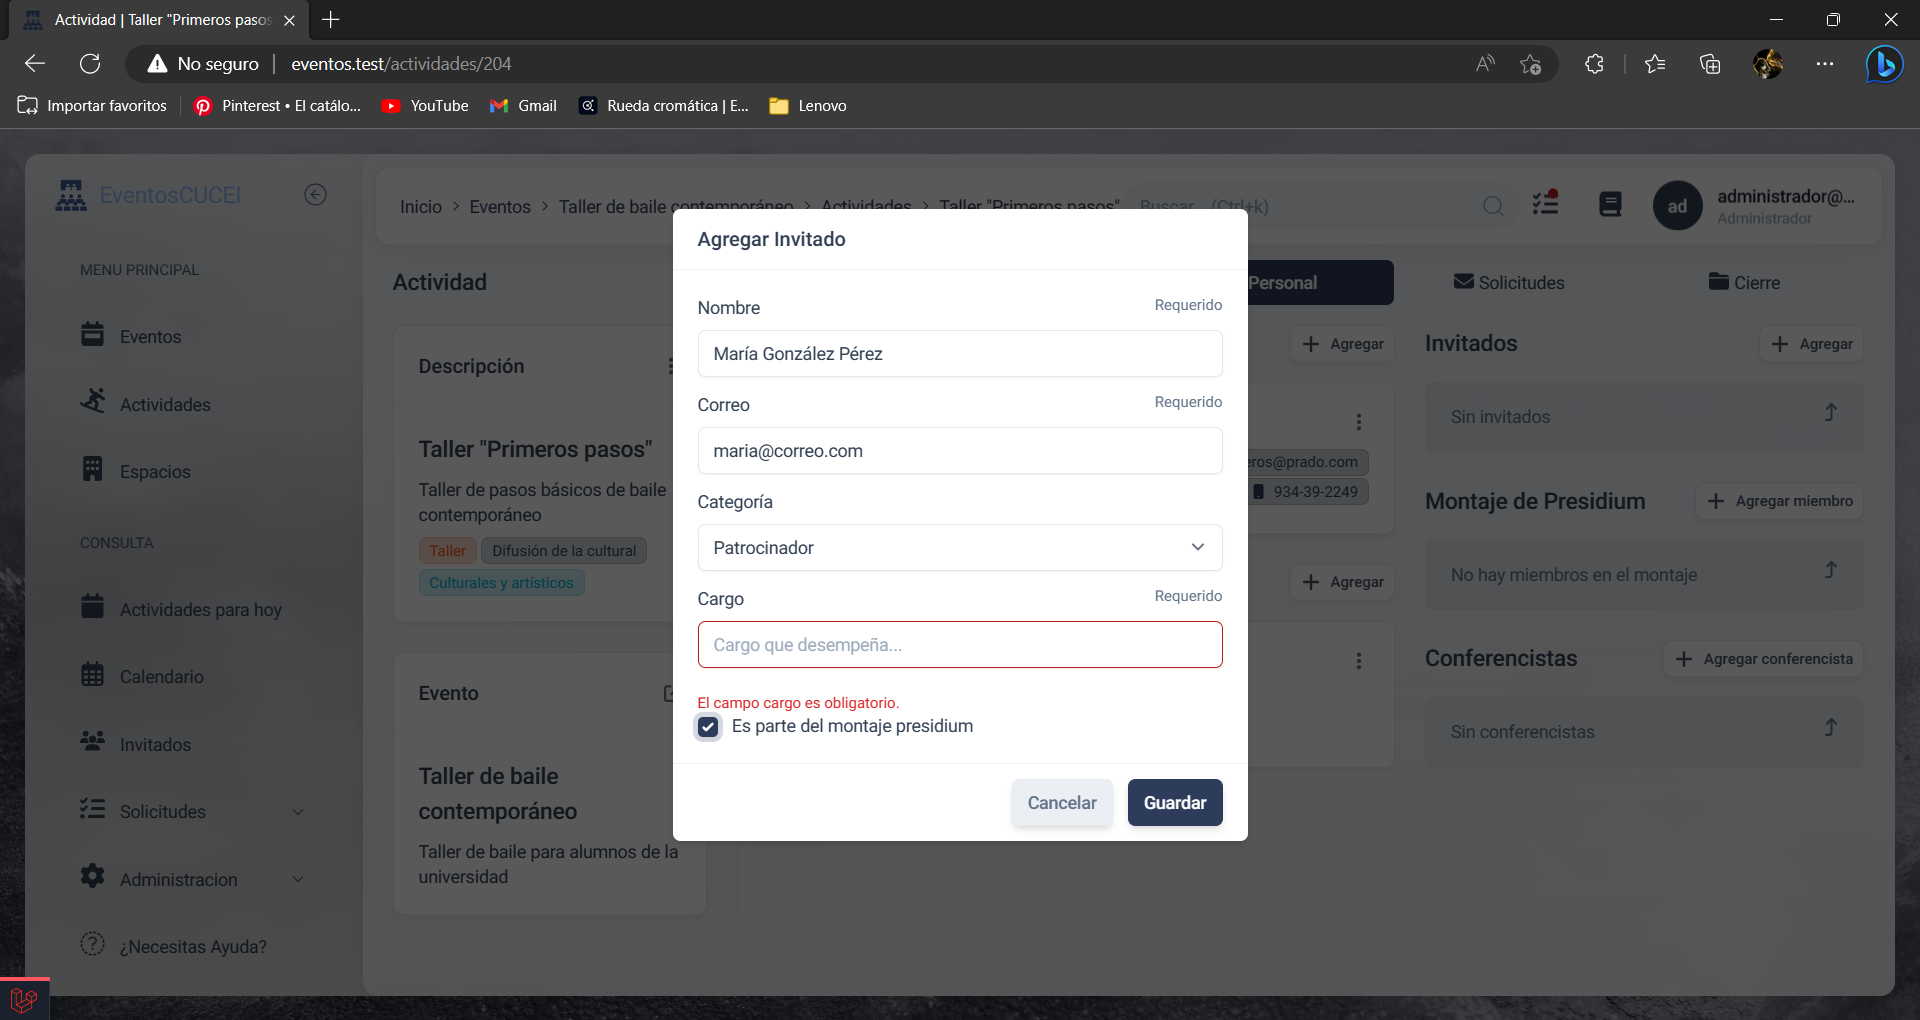The image size is (1920, 1020).
Task: Open the task list notifications icon
Action: (x=1546, y=204)
